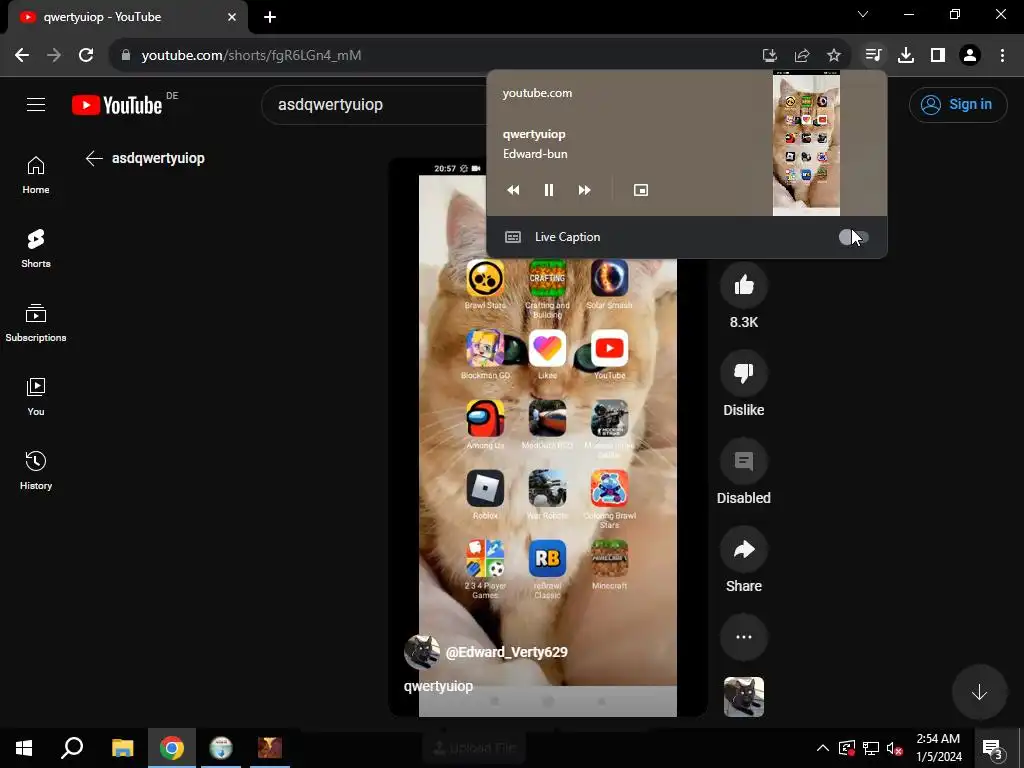This screenshot has height=768, width=1024.
Task: Open History in YouTube sidebar
Action: pos(36,470)
